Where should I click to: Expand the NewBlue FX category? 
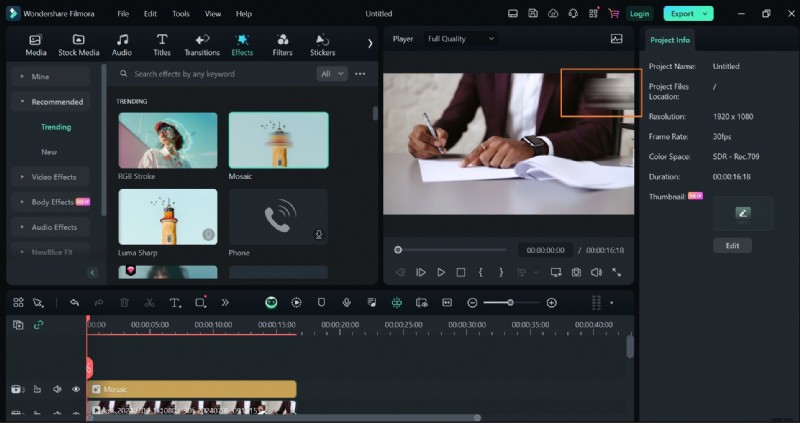click(50, 252)
